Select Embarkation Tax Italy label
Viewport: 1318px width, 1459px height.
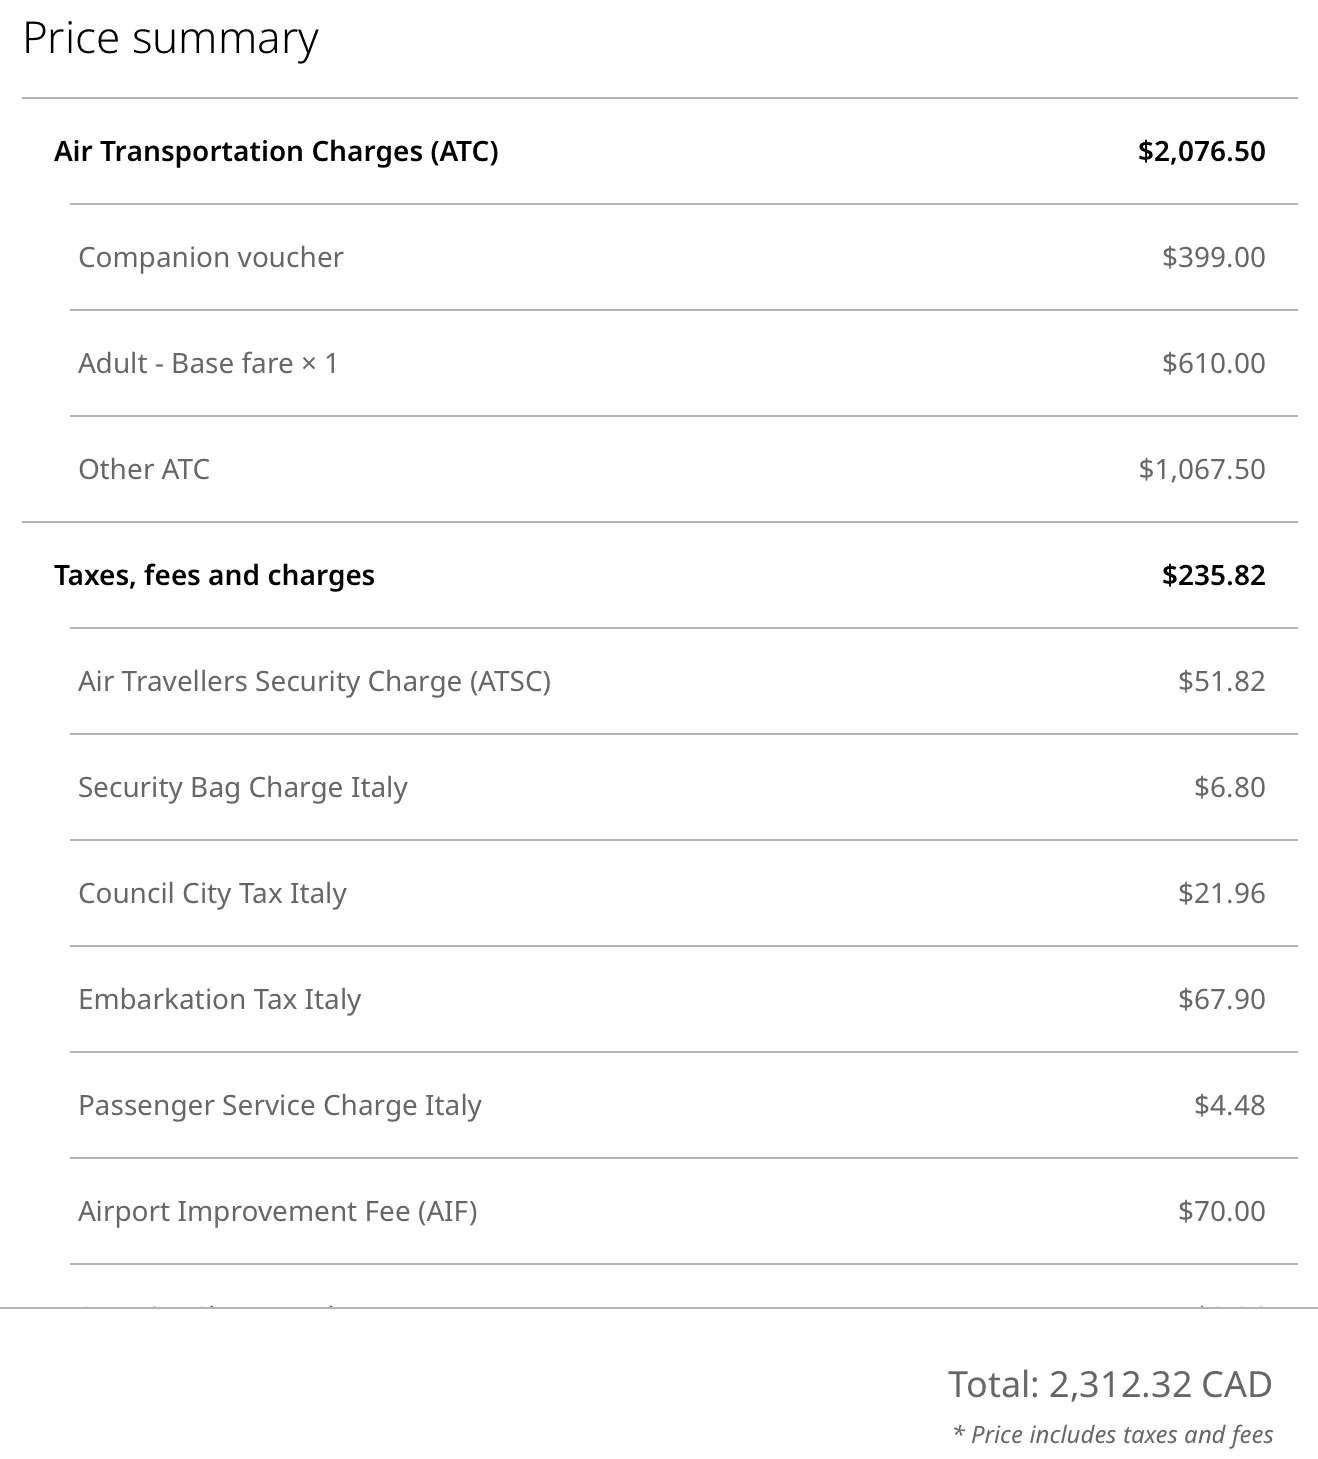point(219,999)
